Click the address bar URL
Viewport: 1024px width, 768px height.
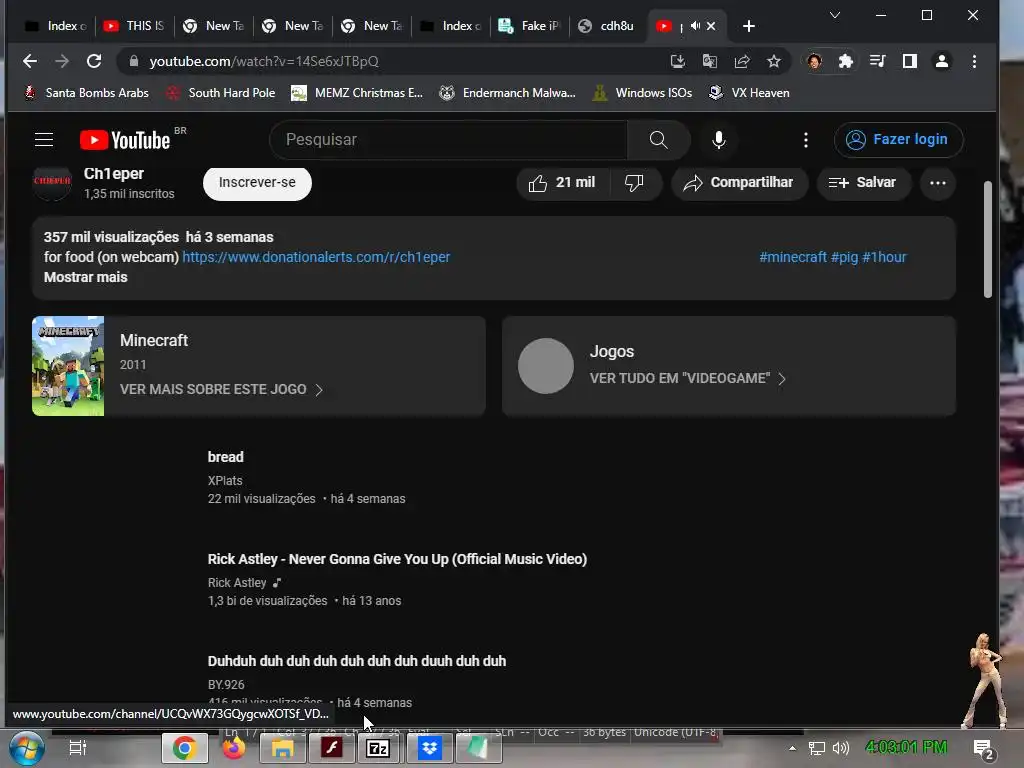(x=264, y=61)
